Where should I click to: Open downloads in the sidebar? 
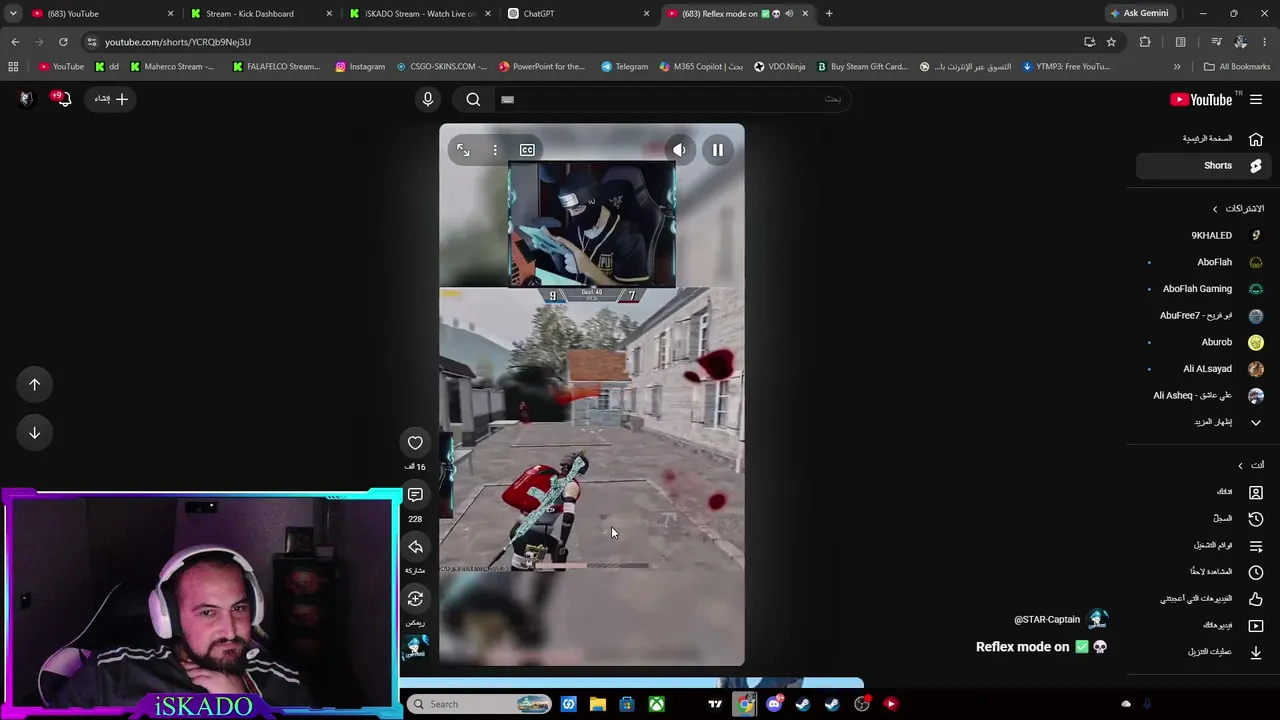coord(1202,652)
